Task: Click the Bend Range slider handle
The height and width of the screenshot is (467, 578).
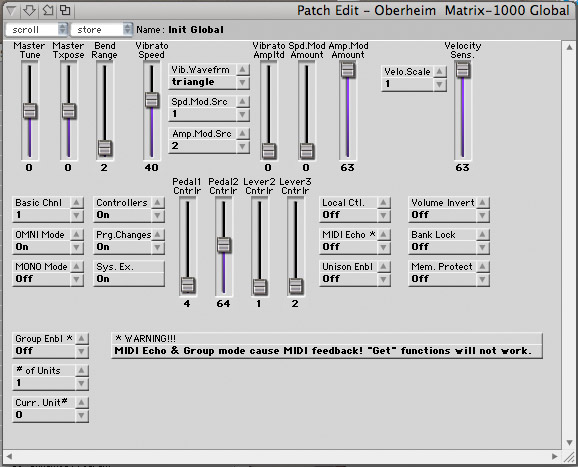Action: [x=105, y=148]
